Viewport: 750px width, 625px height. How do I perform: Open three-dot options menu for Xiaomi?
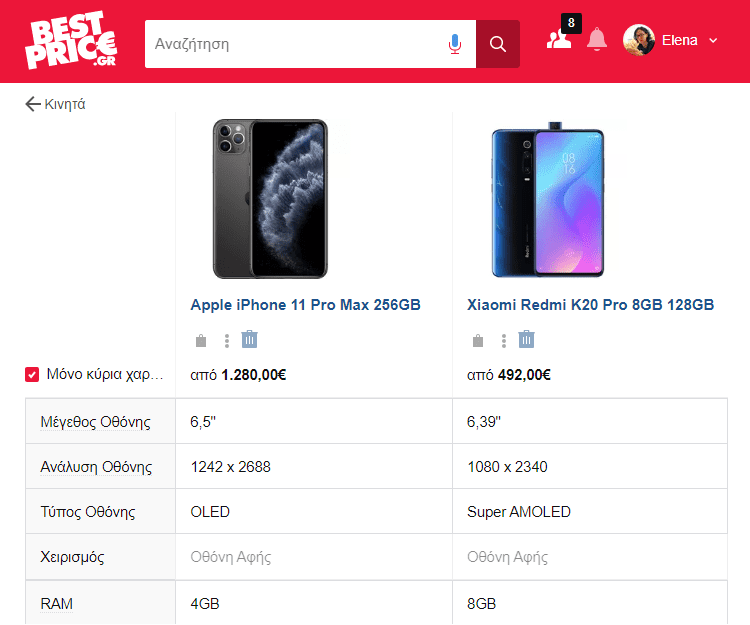click(504, 340)
